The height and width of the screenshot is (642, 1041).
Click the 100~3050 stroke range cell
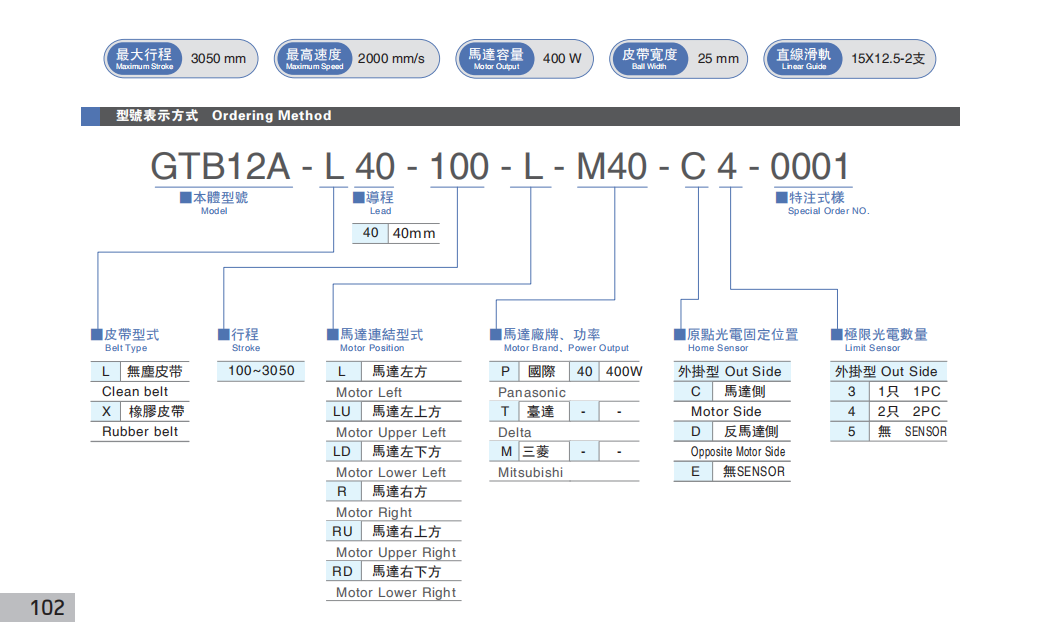[261, 371]
